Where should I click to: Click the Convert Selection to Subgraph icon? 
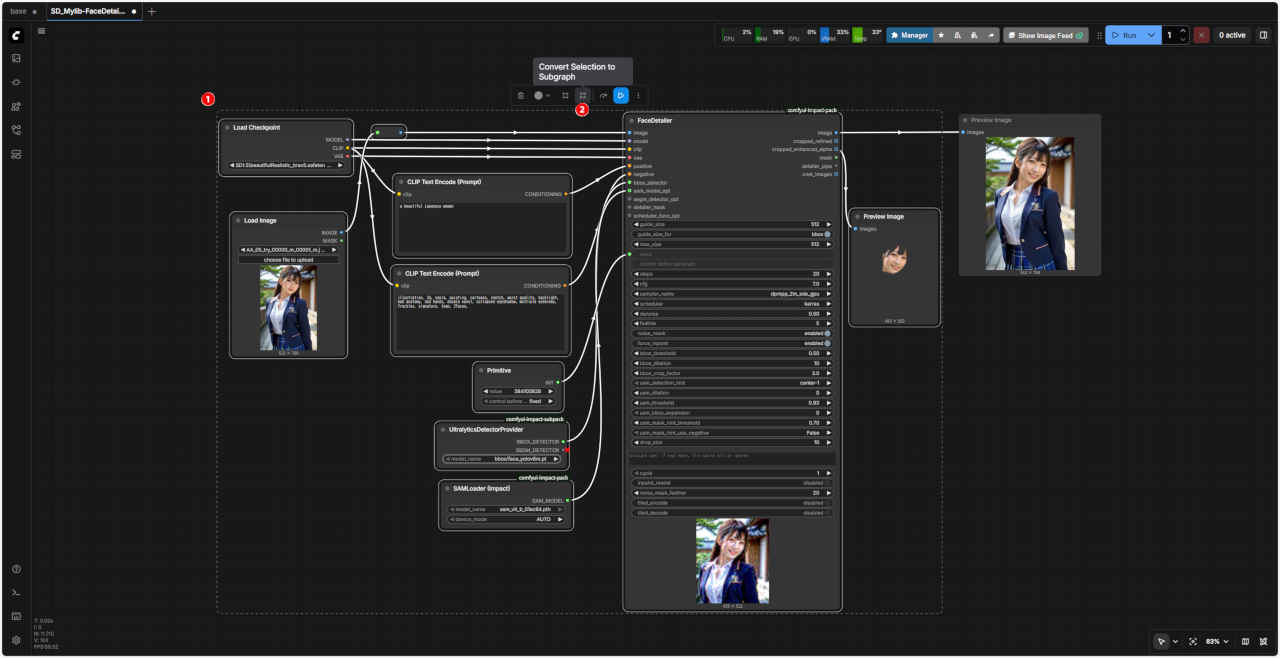pos(583,96)
